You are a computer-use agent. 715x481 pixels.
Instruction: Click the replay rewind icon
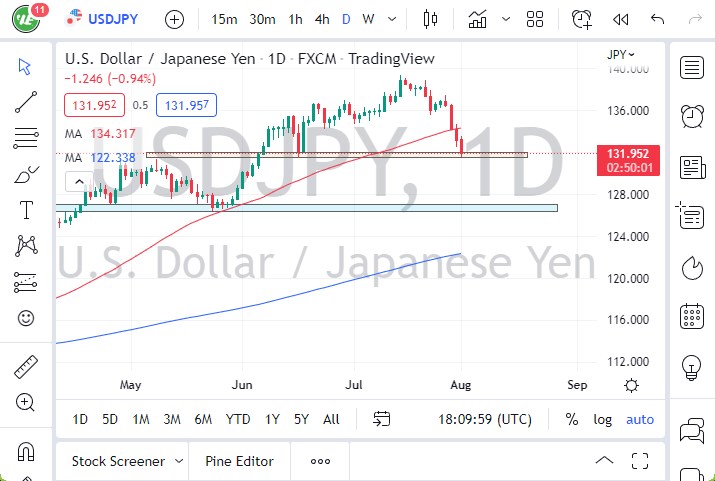[620, 19]
